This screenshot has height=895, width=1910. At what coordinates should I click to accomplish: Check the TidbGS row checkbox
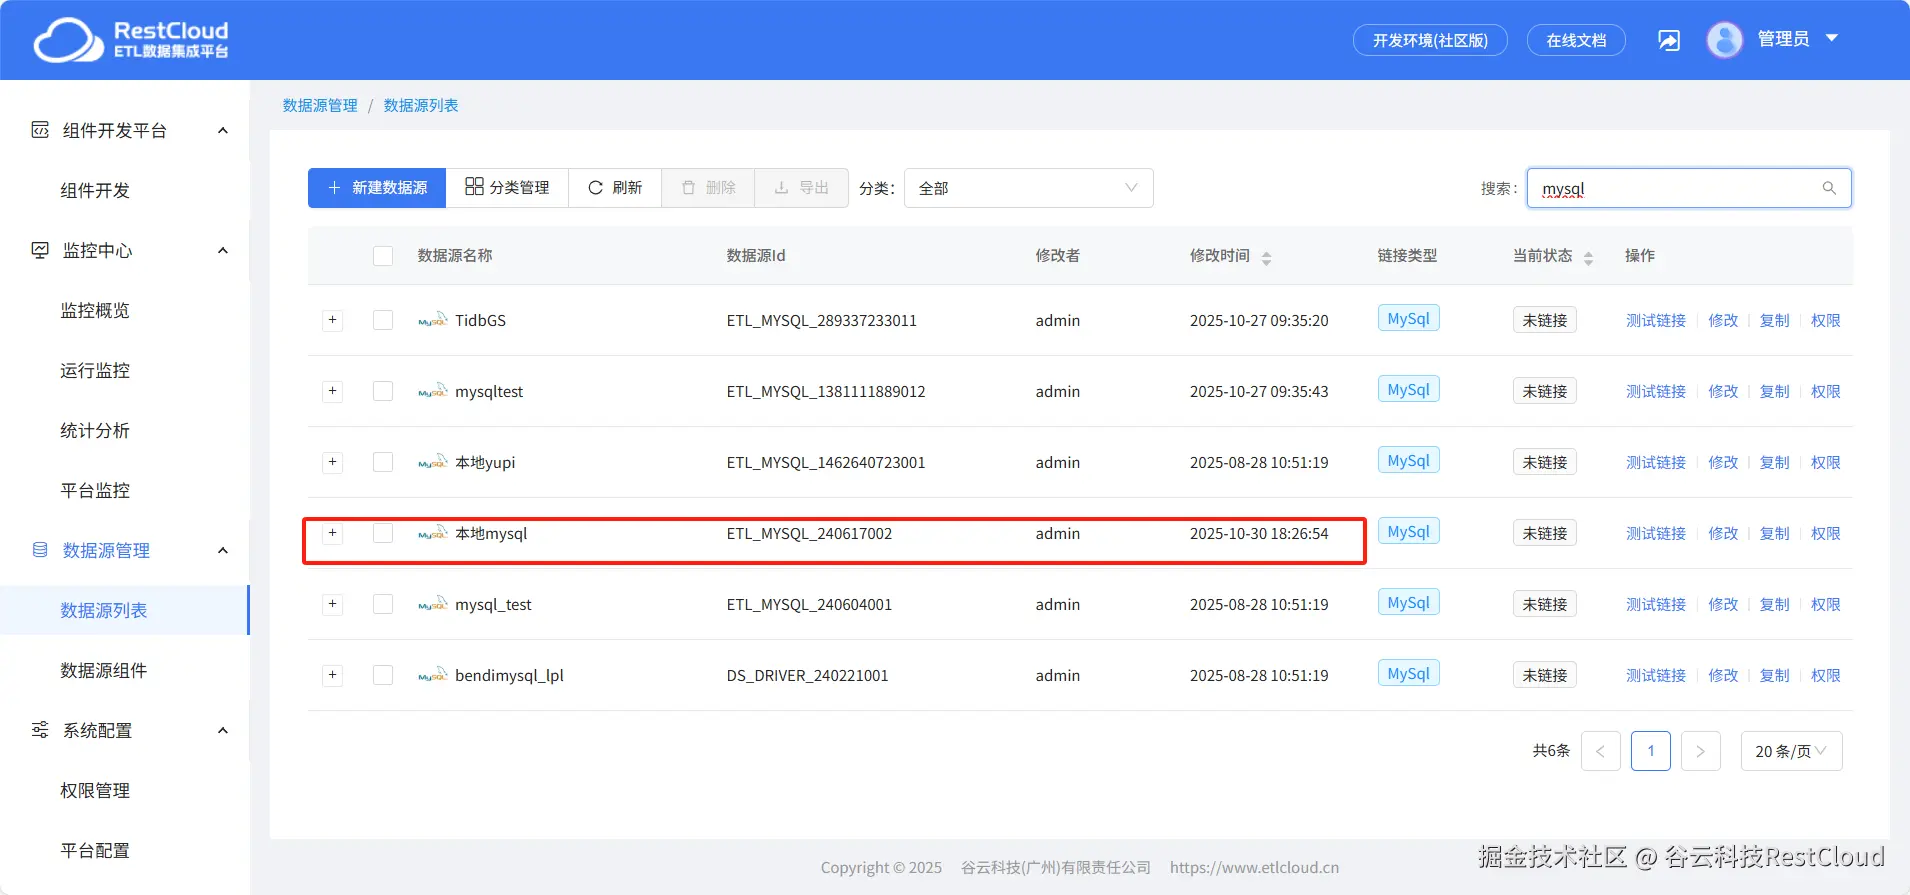383,320
